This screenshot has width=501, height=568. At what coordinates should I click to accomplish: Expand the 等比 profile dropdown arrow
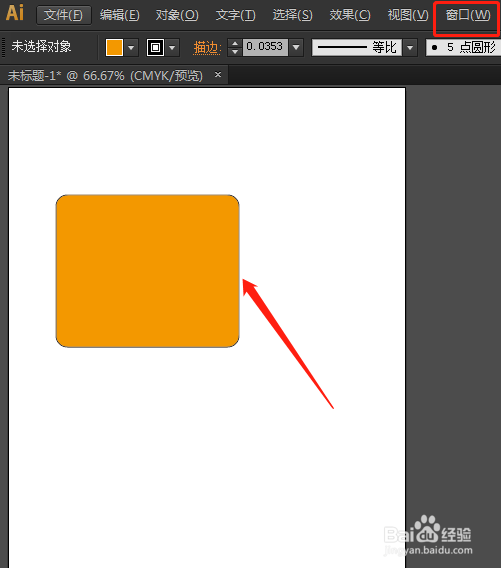[410, 47]
